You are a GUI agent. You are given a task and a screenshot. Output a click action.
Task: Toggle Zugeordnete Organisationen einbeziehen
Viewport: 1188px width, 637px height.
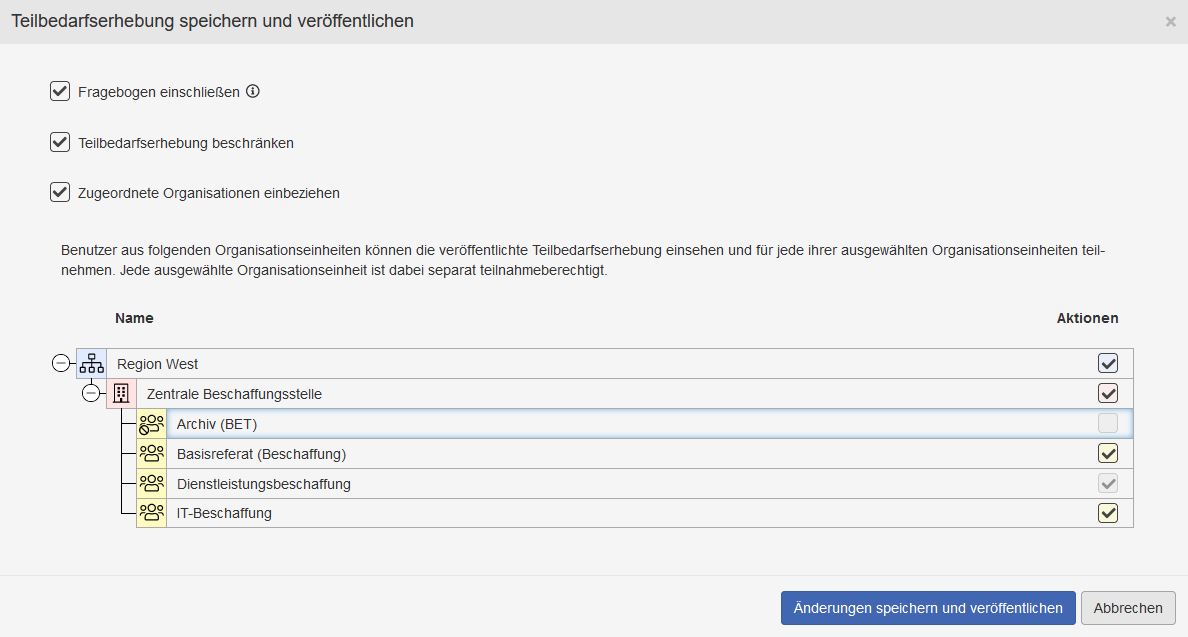coord(59,191)
